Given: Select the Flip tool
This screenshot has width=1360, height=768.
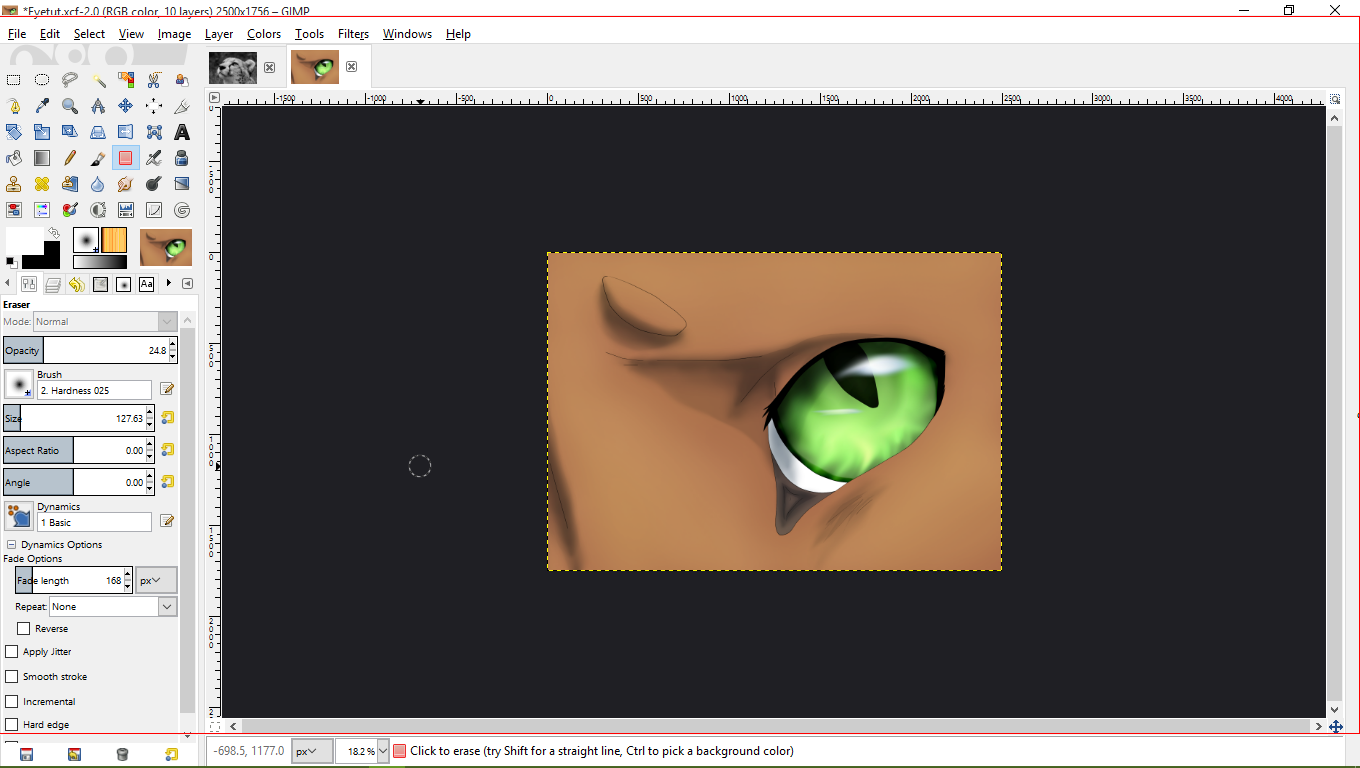Looking at the screenshot, I should 126,132.
